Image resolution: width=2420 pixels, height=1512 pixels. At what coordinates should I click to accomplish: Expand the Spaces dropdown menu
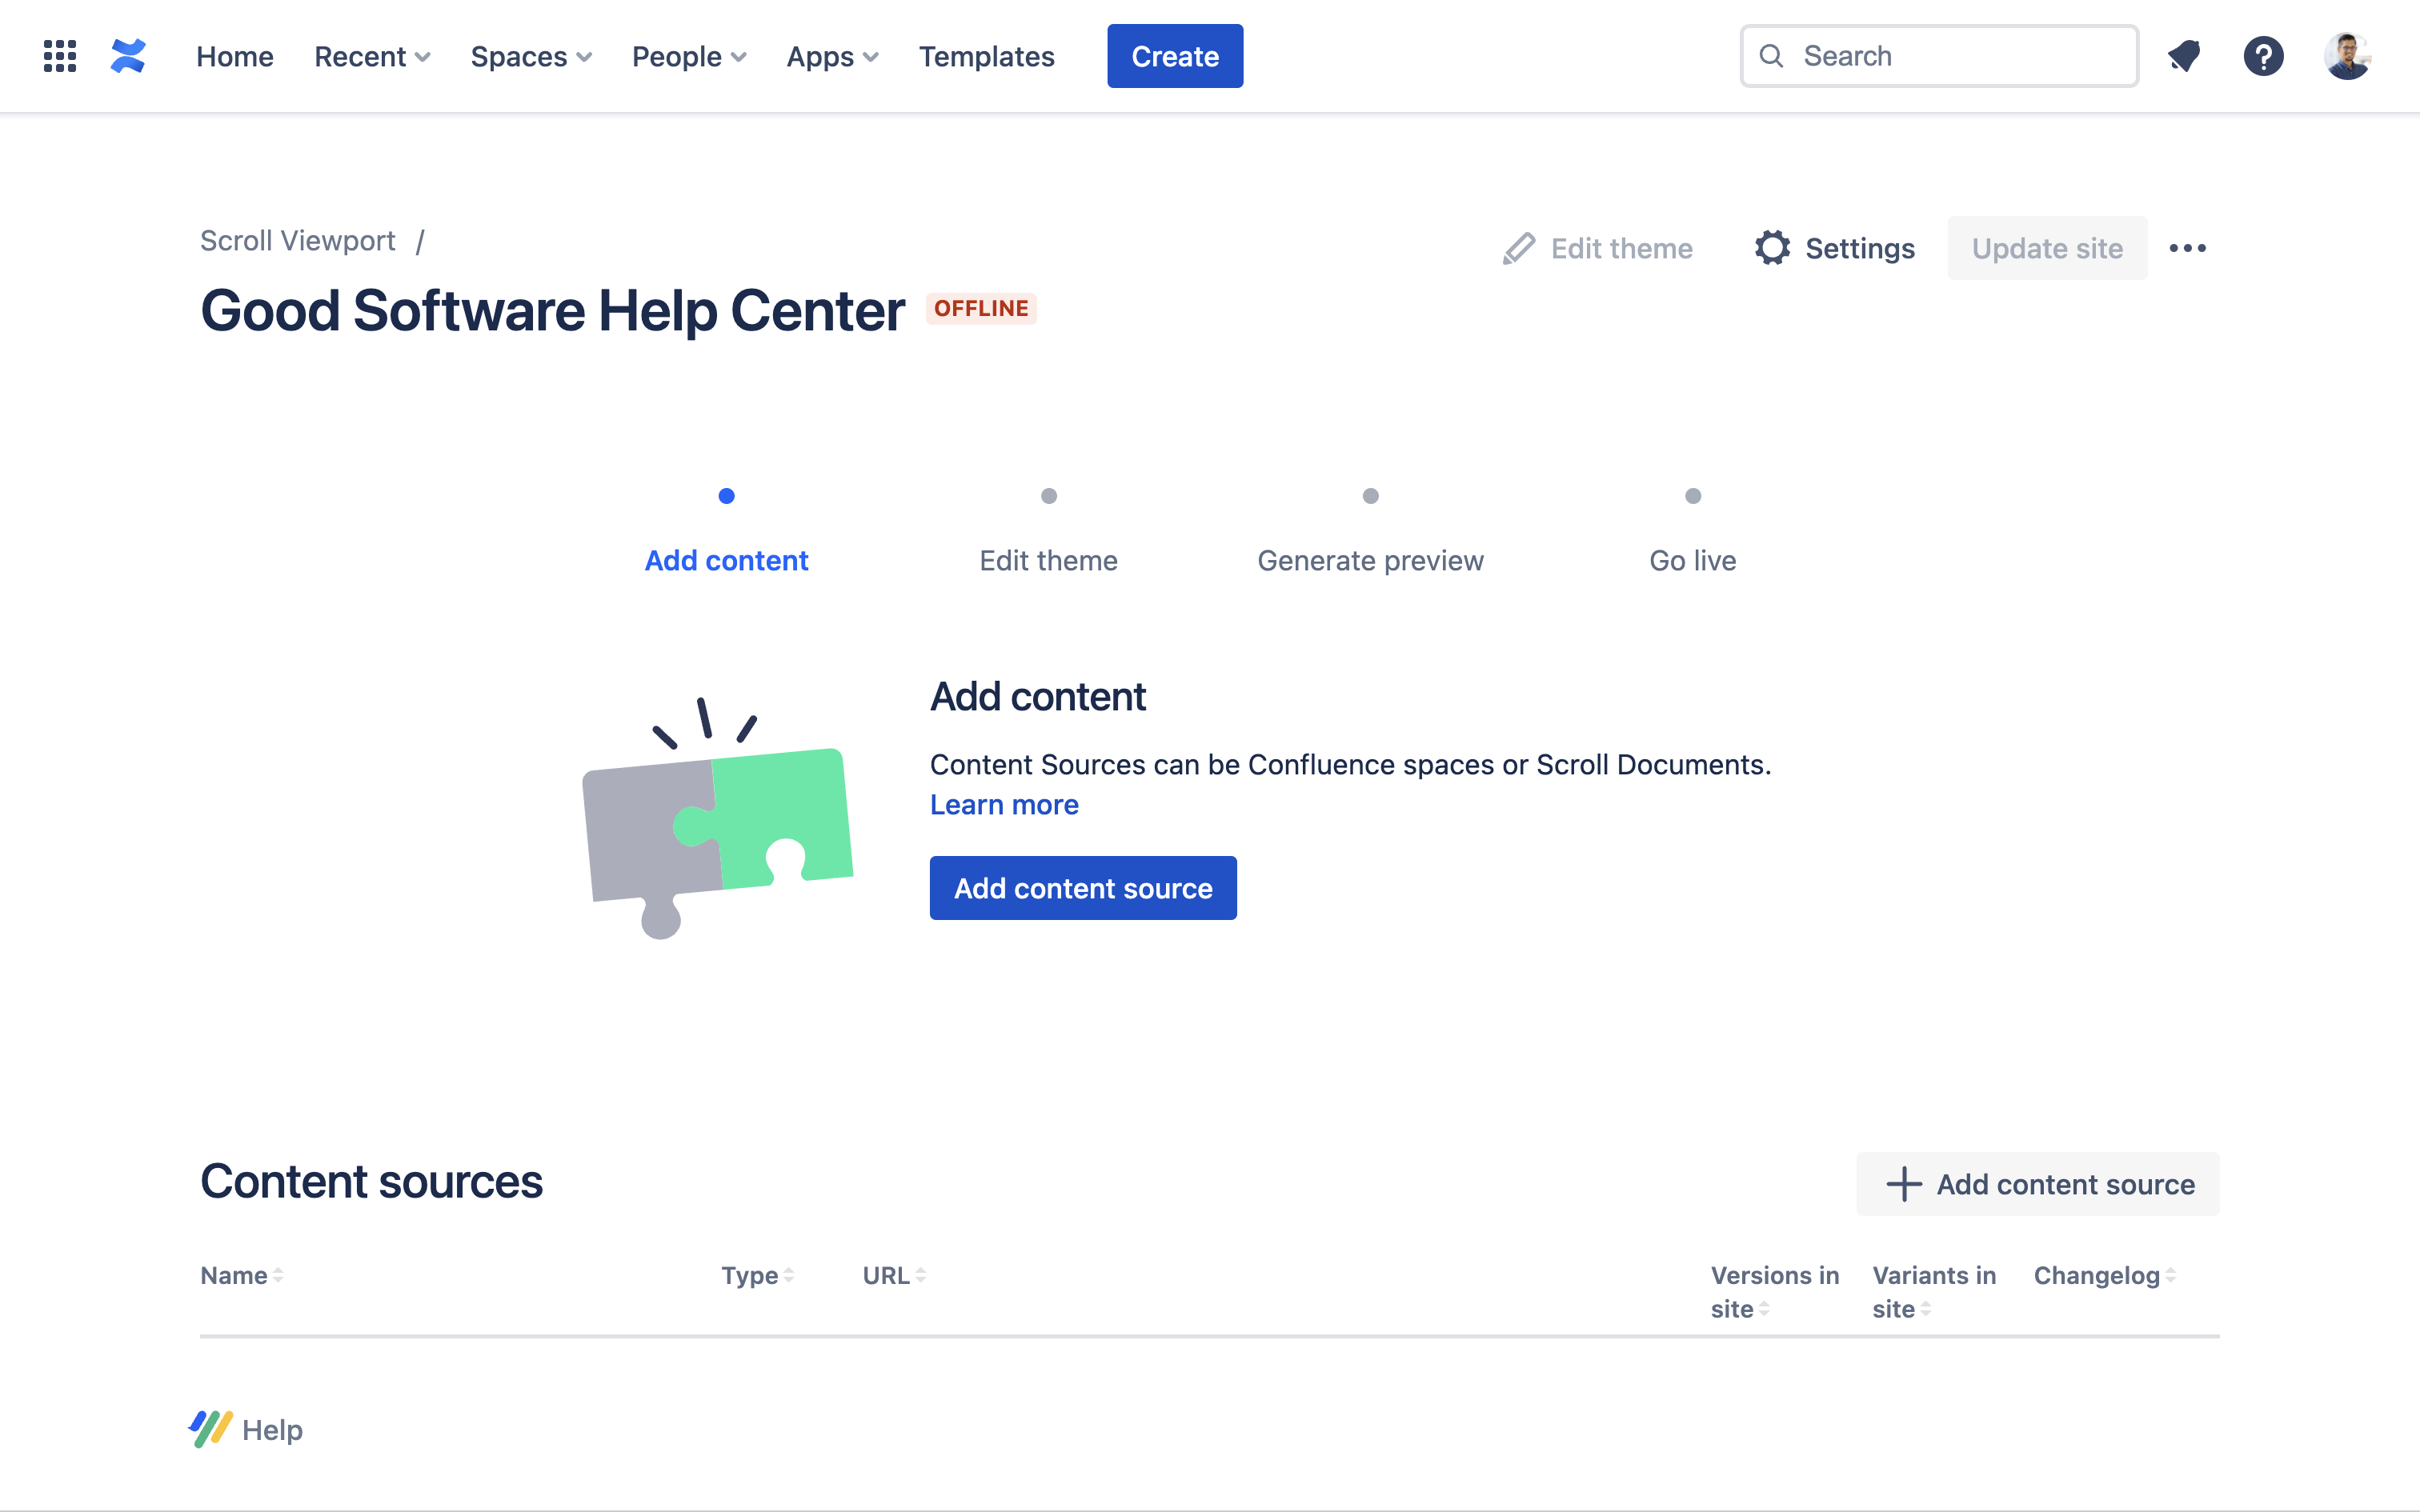coord(531,56)
